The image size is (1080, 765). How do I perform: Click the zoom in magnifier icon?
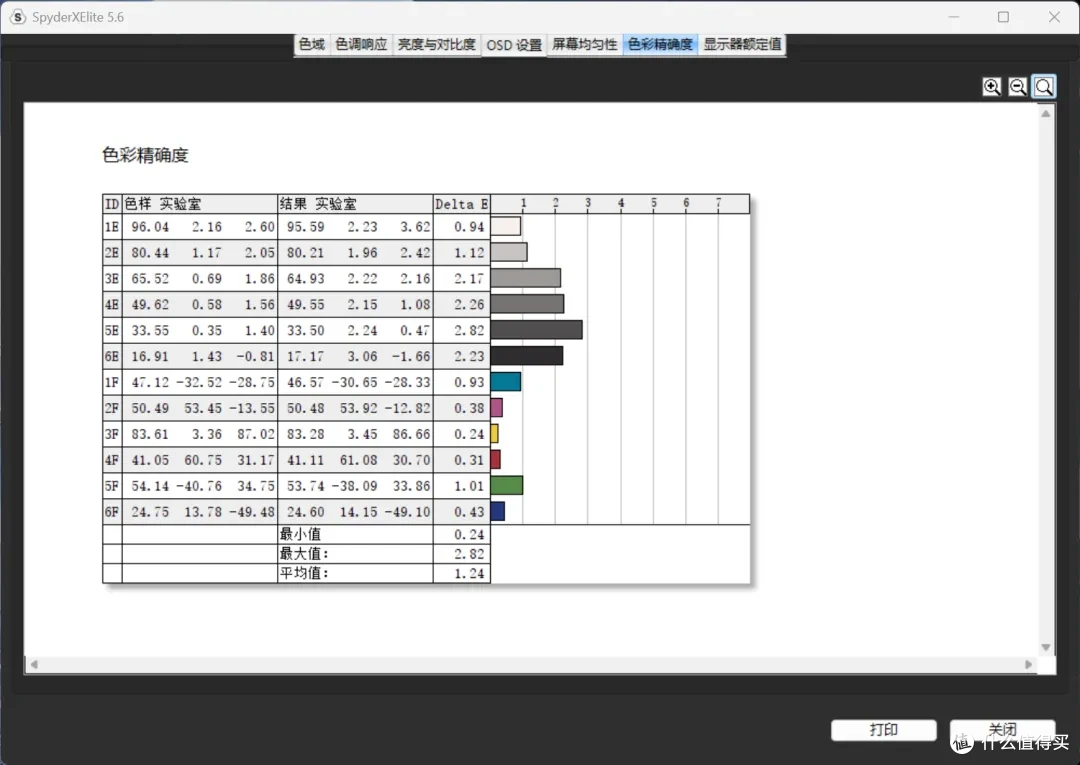tap(992, 87)
